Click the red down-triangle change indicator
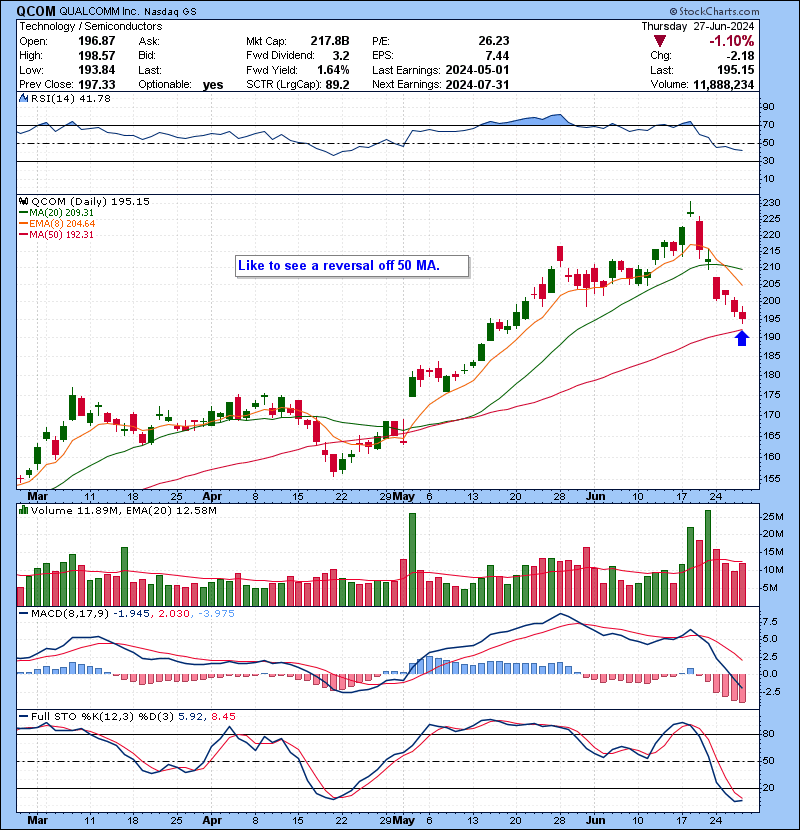The width and height of the screenshot is (800, 830). coord(659,41)
